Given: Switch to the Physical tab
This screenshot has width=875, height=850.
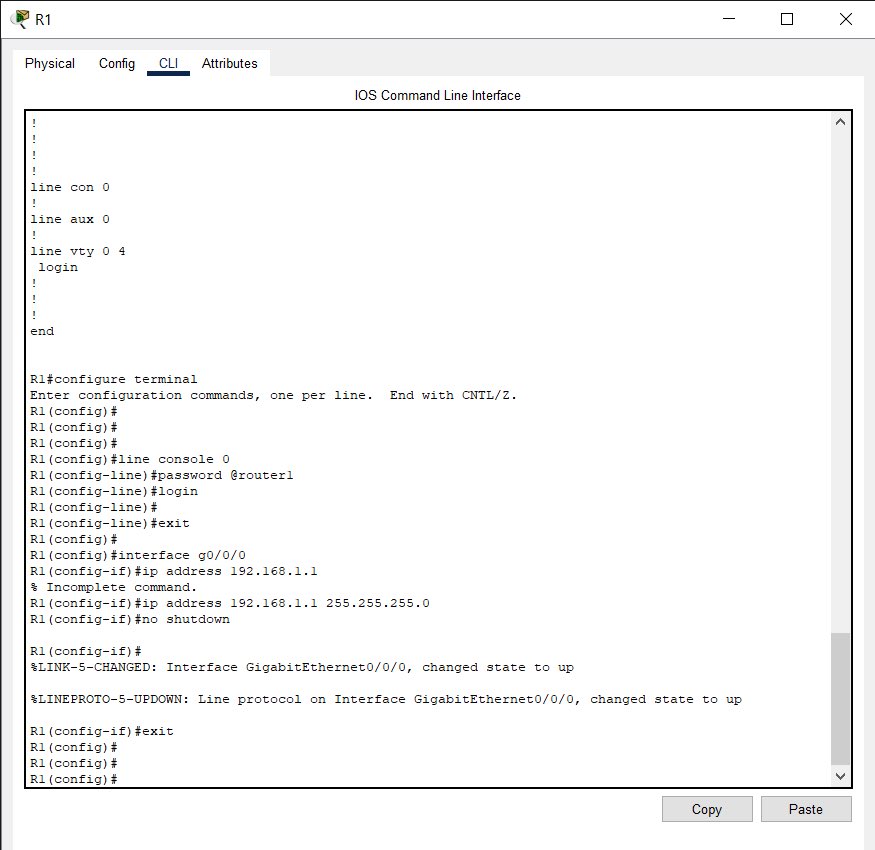Looking at the screenshot, I should coord(50,63).
